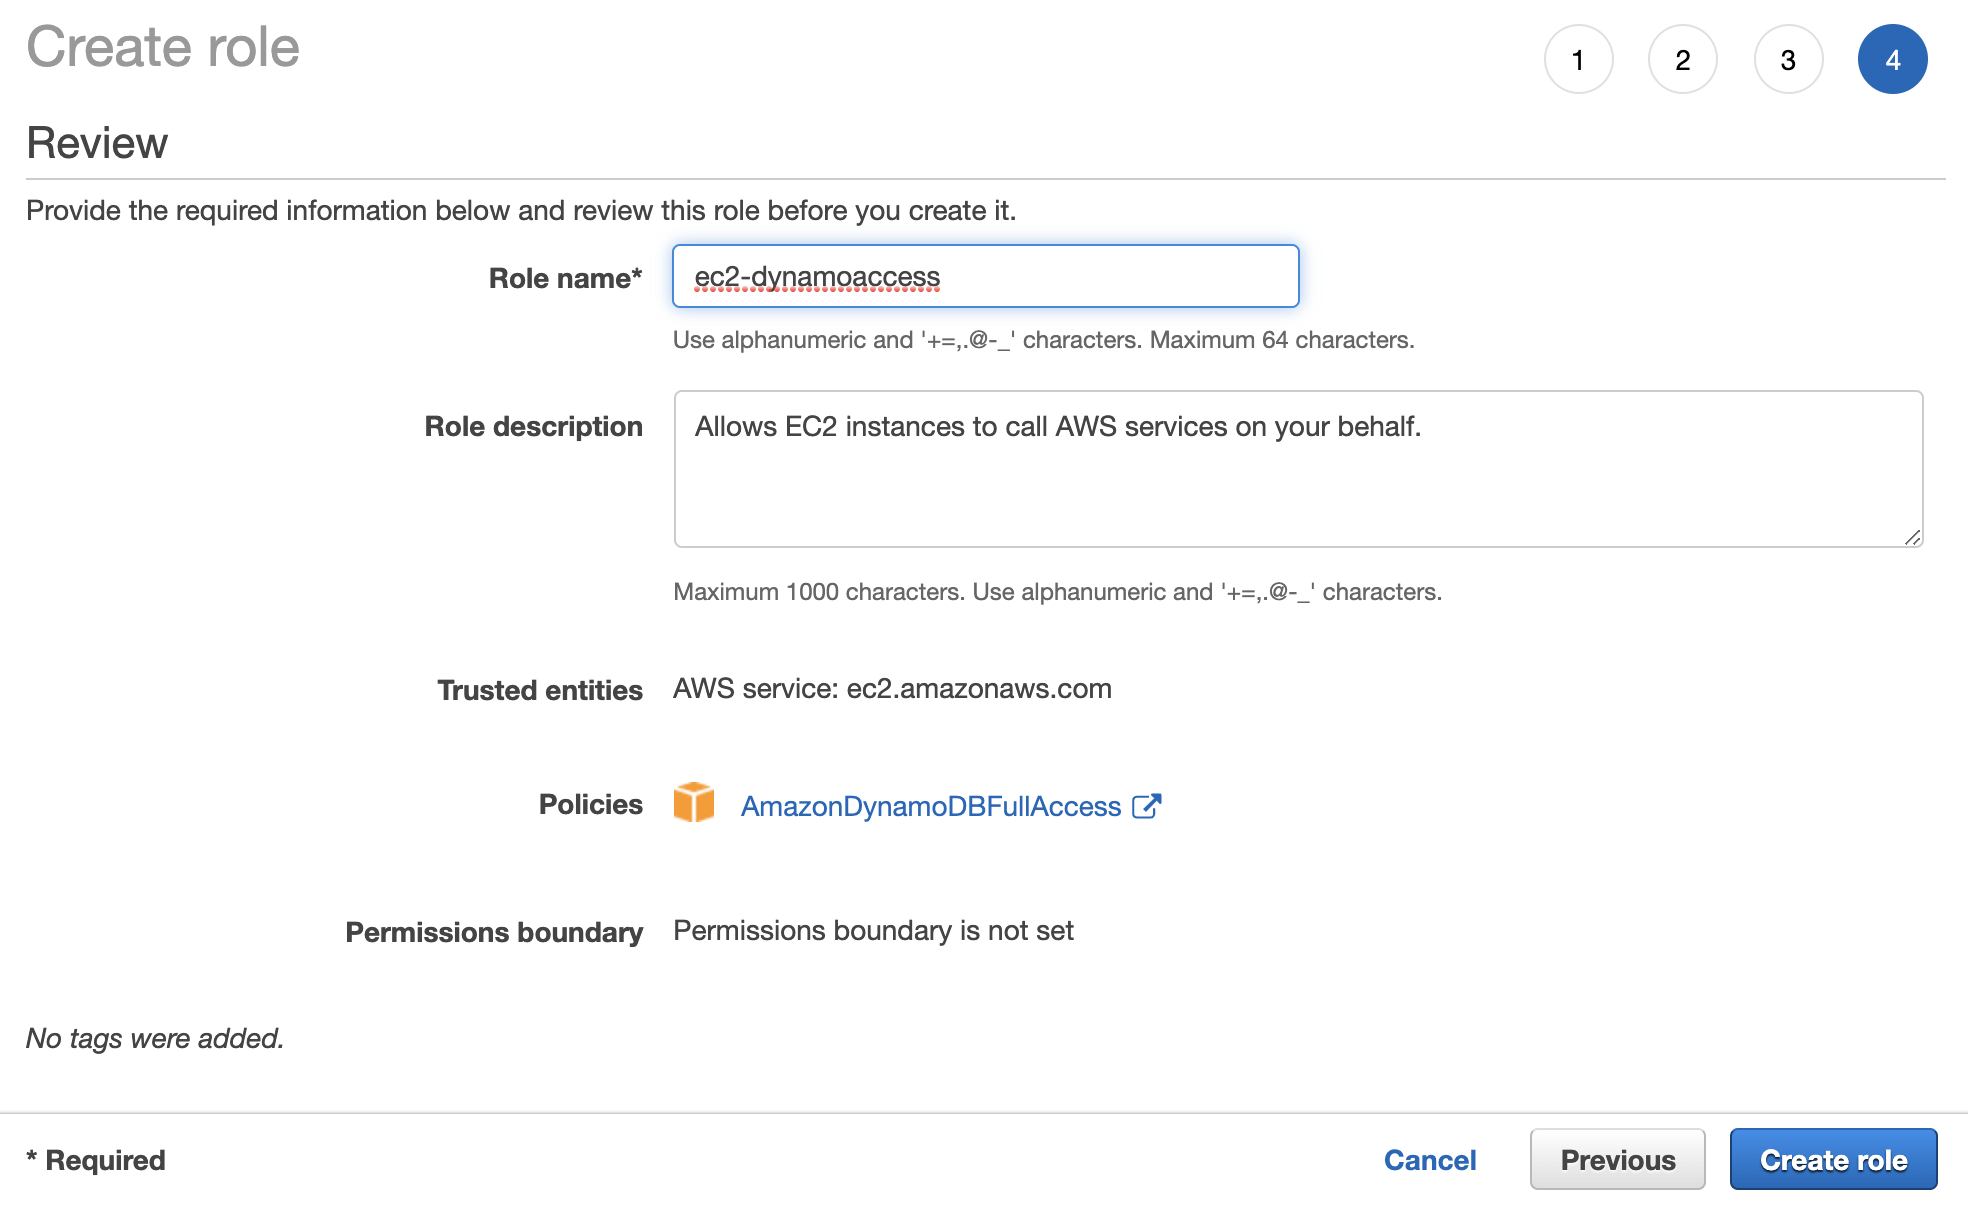Screen dimensions: 1968x1206
Task: Select step 3 in the wizard
Action: click(x=1788, y=60)
